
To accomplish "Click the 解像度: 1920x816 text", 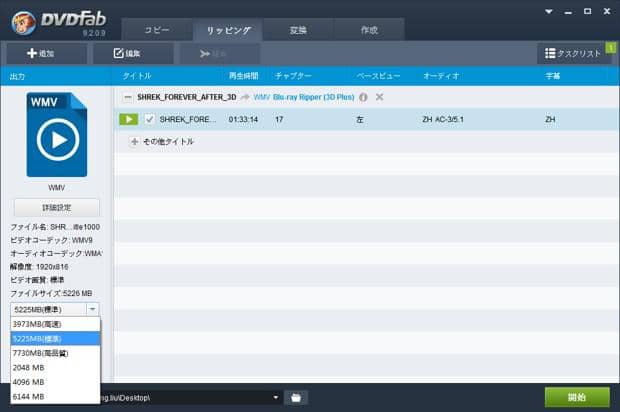I will pyautogui.click(x=39, y=267).
